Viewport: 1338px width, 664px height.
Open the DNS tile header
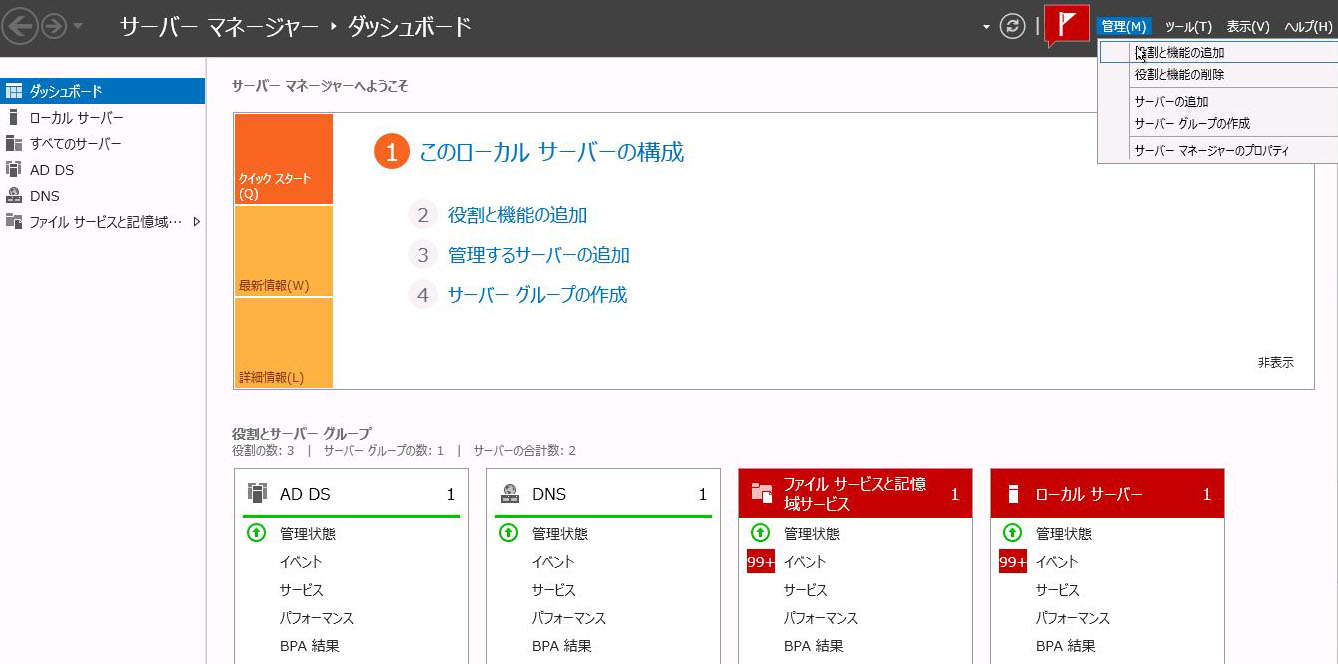click(x=603, y=494)
